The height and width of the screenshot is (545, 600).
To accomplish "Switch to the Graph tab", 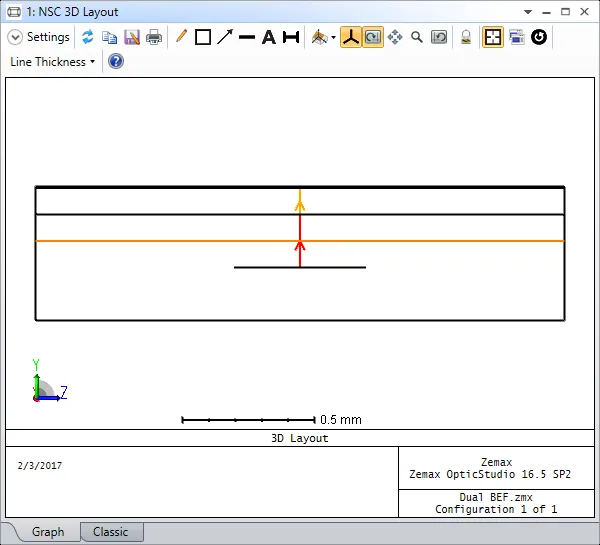I will [48, 532].
